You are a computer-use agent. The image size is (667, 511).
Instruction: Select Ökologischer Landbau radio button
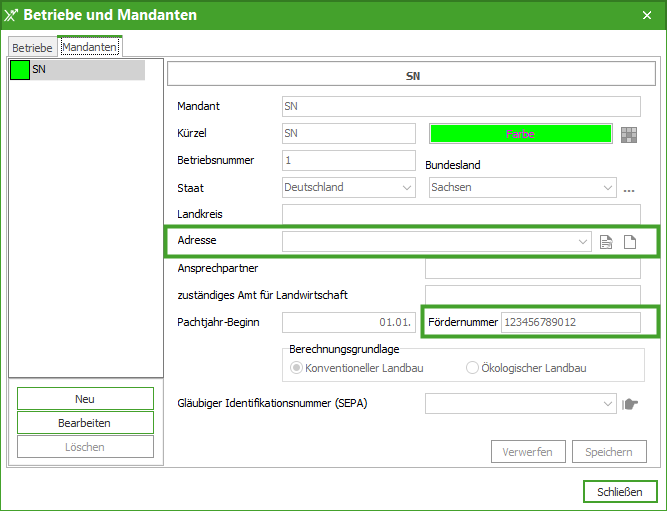pos(473,368)
